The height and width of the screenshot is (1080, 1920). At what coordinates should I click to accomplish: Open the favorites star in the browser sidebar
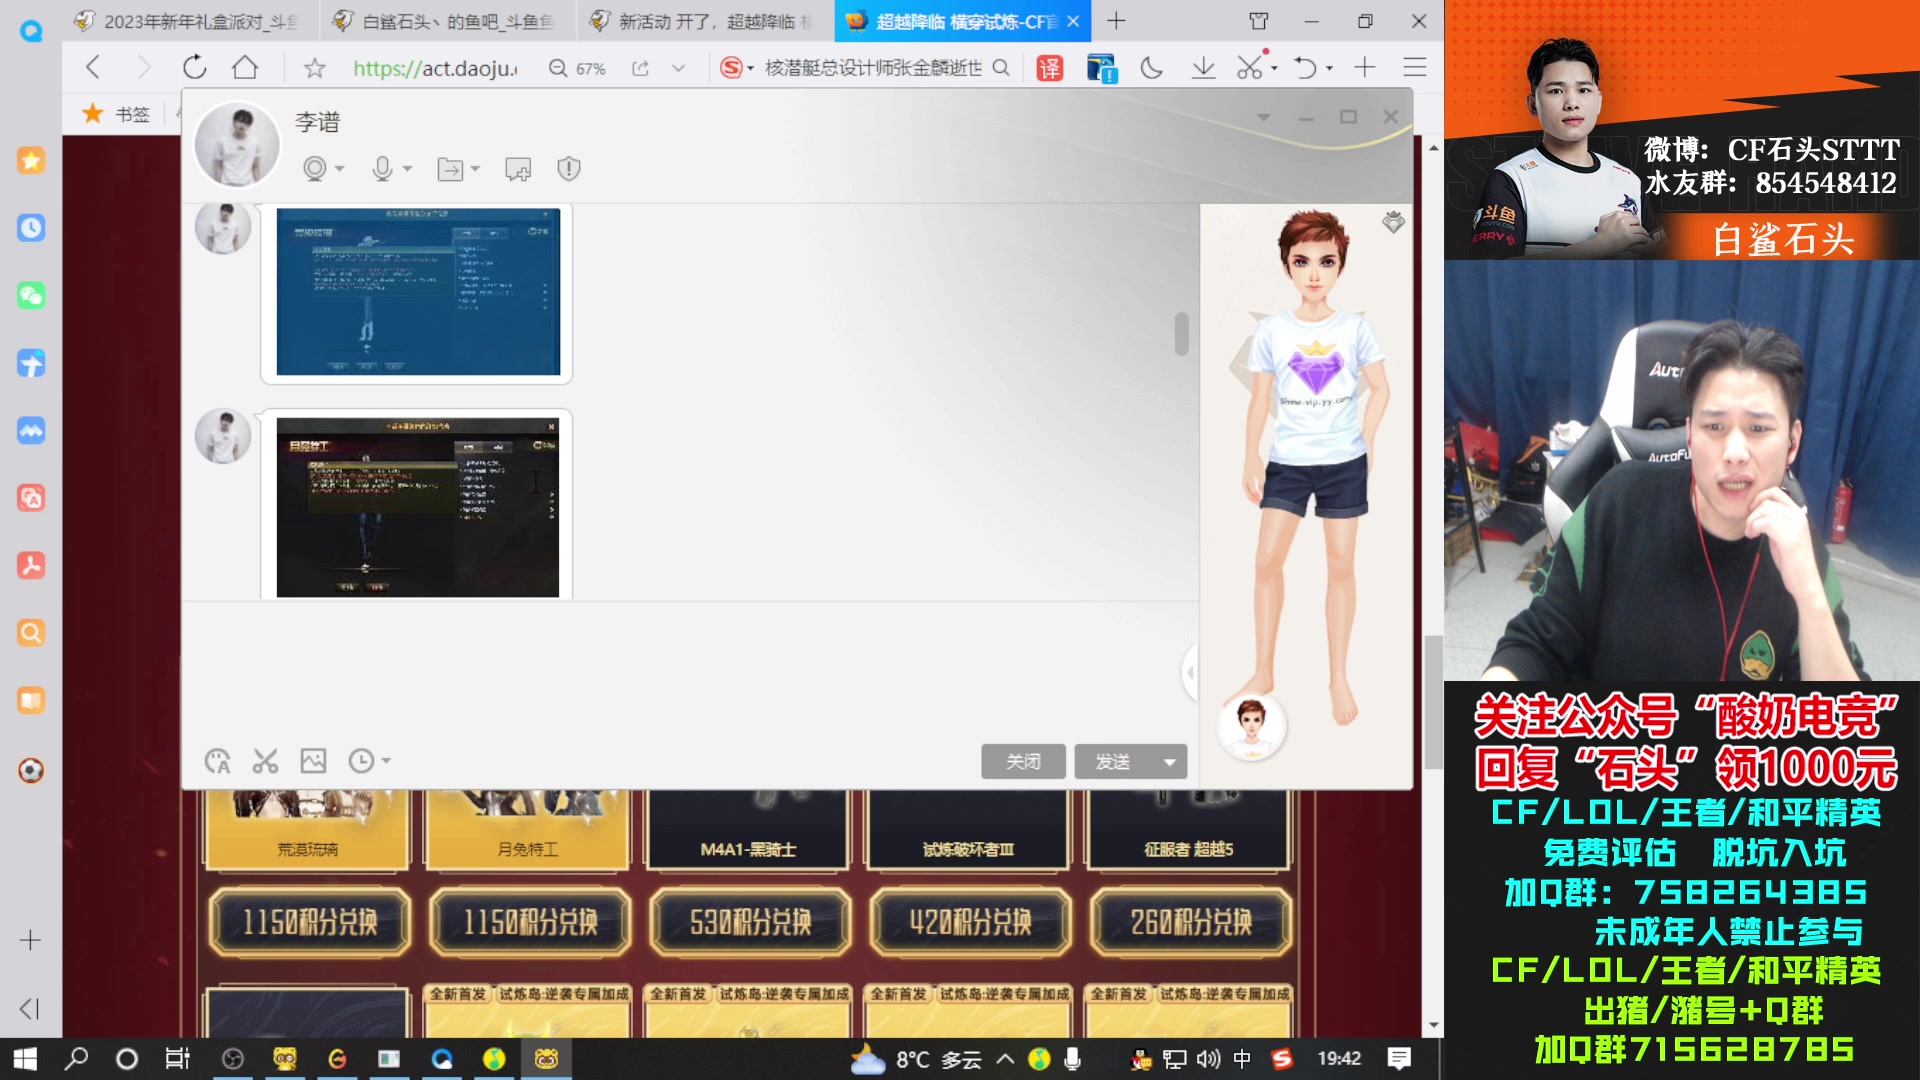pos(31,160)
